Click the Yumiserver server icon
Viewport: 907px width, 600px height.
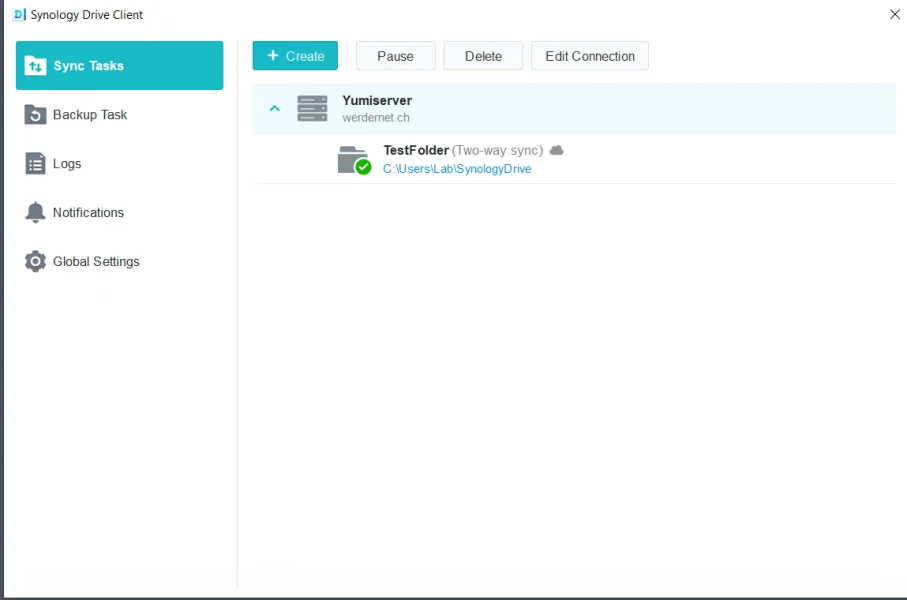click(x=312, y=108)
